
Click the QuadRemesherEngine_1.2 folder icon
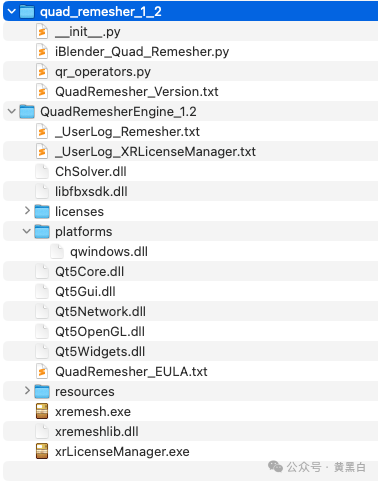(x=27, y=112)
